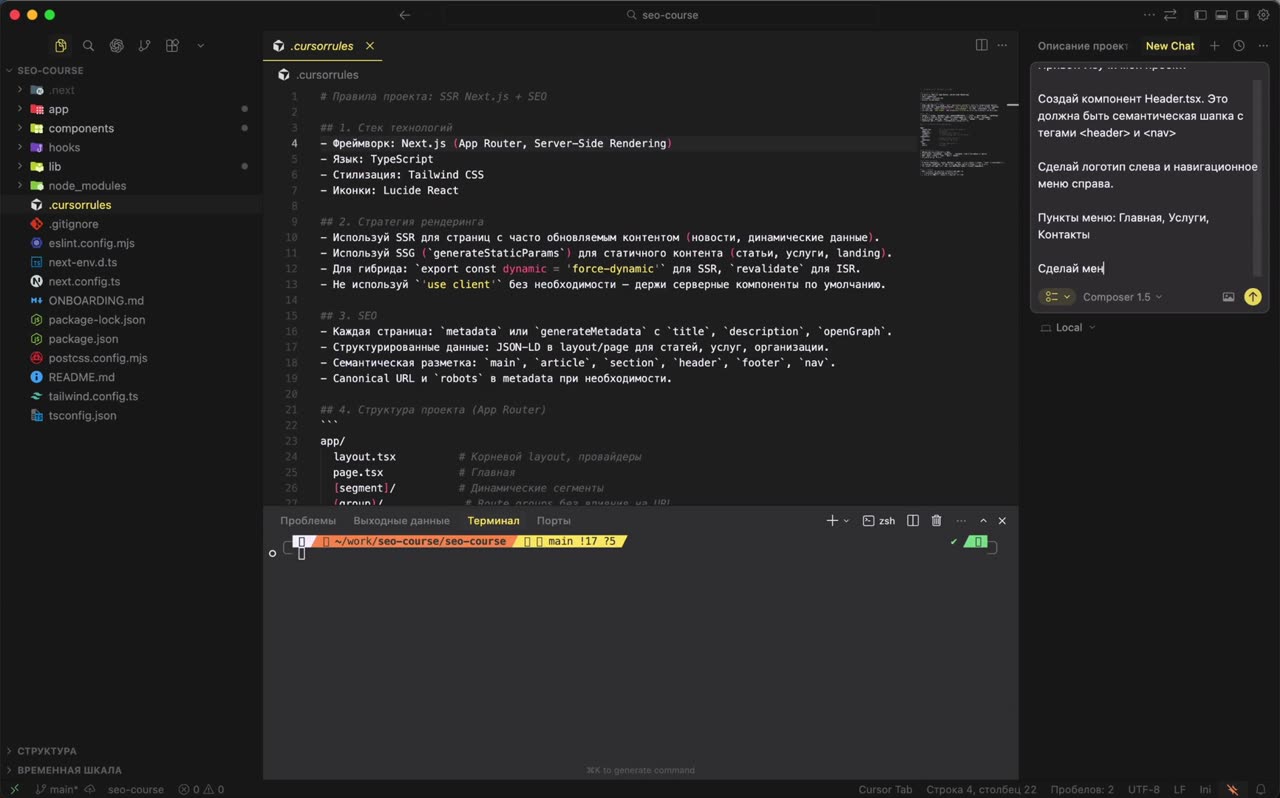Toggle the bottom panel visibility
1280x798 pixels.
1221,15
